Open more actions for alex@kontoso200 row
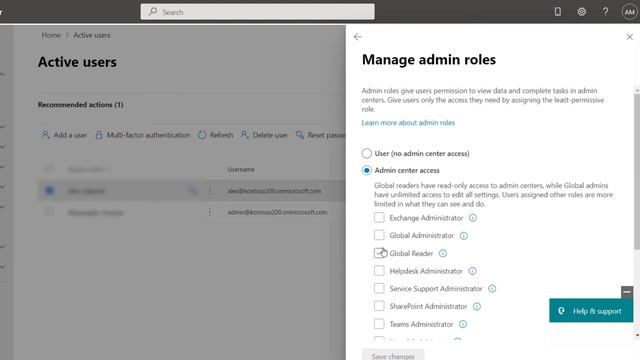Image resolution: width=640 pixels, height=360 pixels. click(x=210, y=191)
